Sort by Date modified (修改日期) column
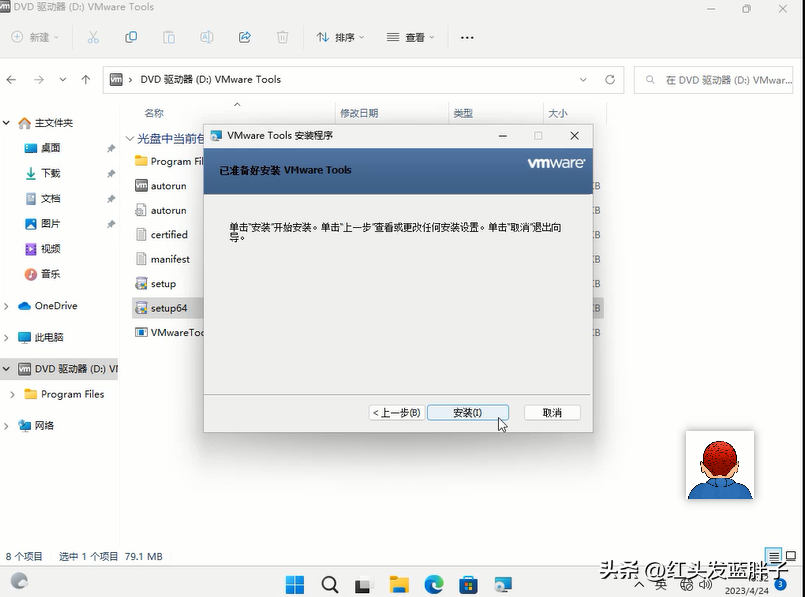Image resolution: width=805 pixels, height=597 pixels. tap(359, 113)
